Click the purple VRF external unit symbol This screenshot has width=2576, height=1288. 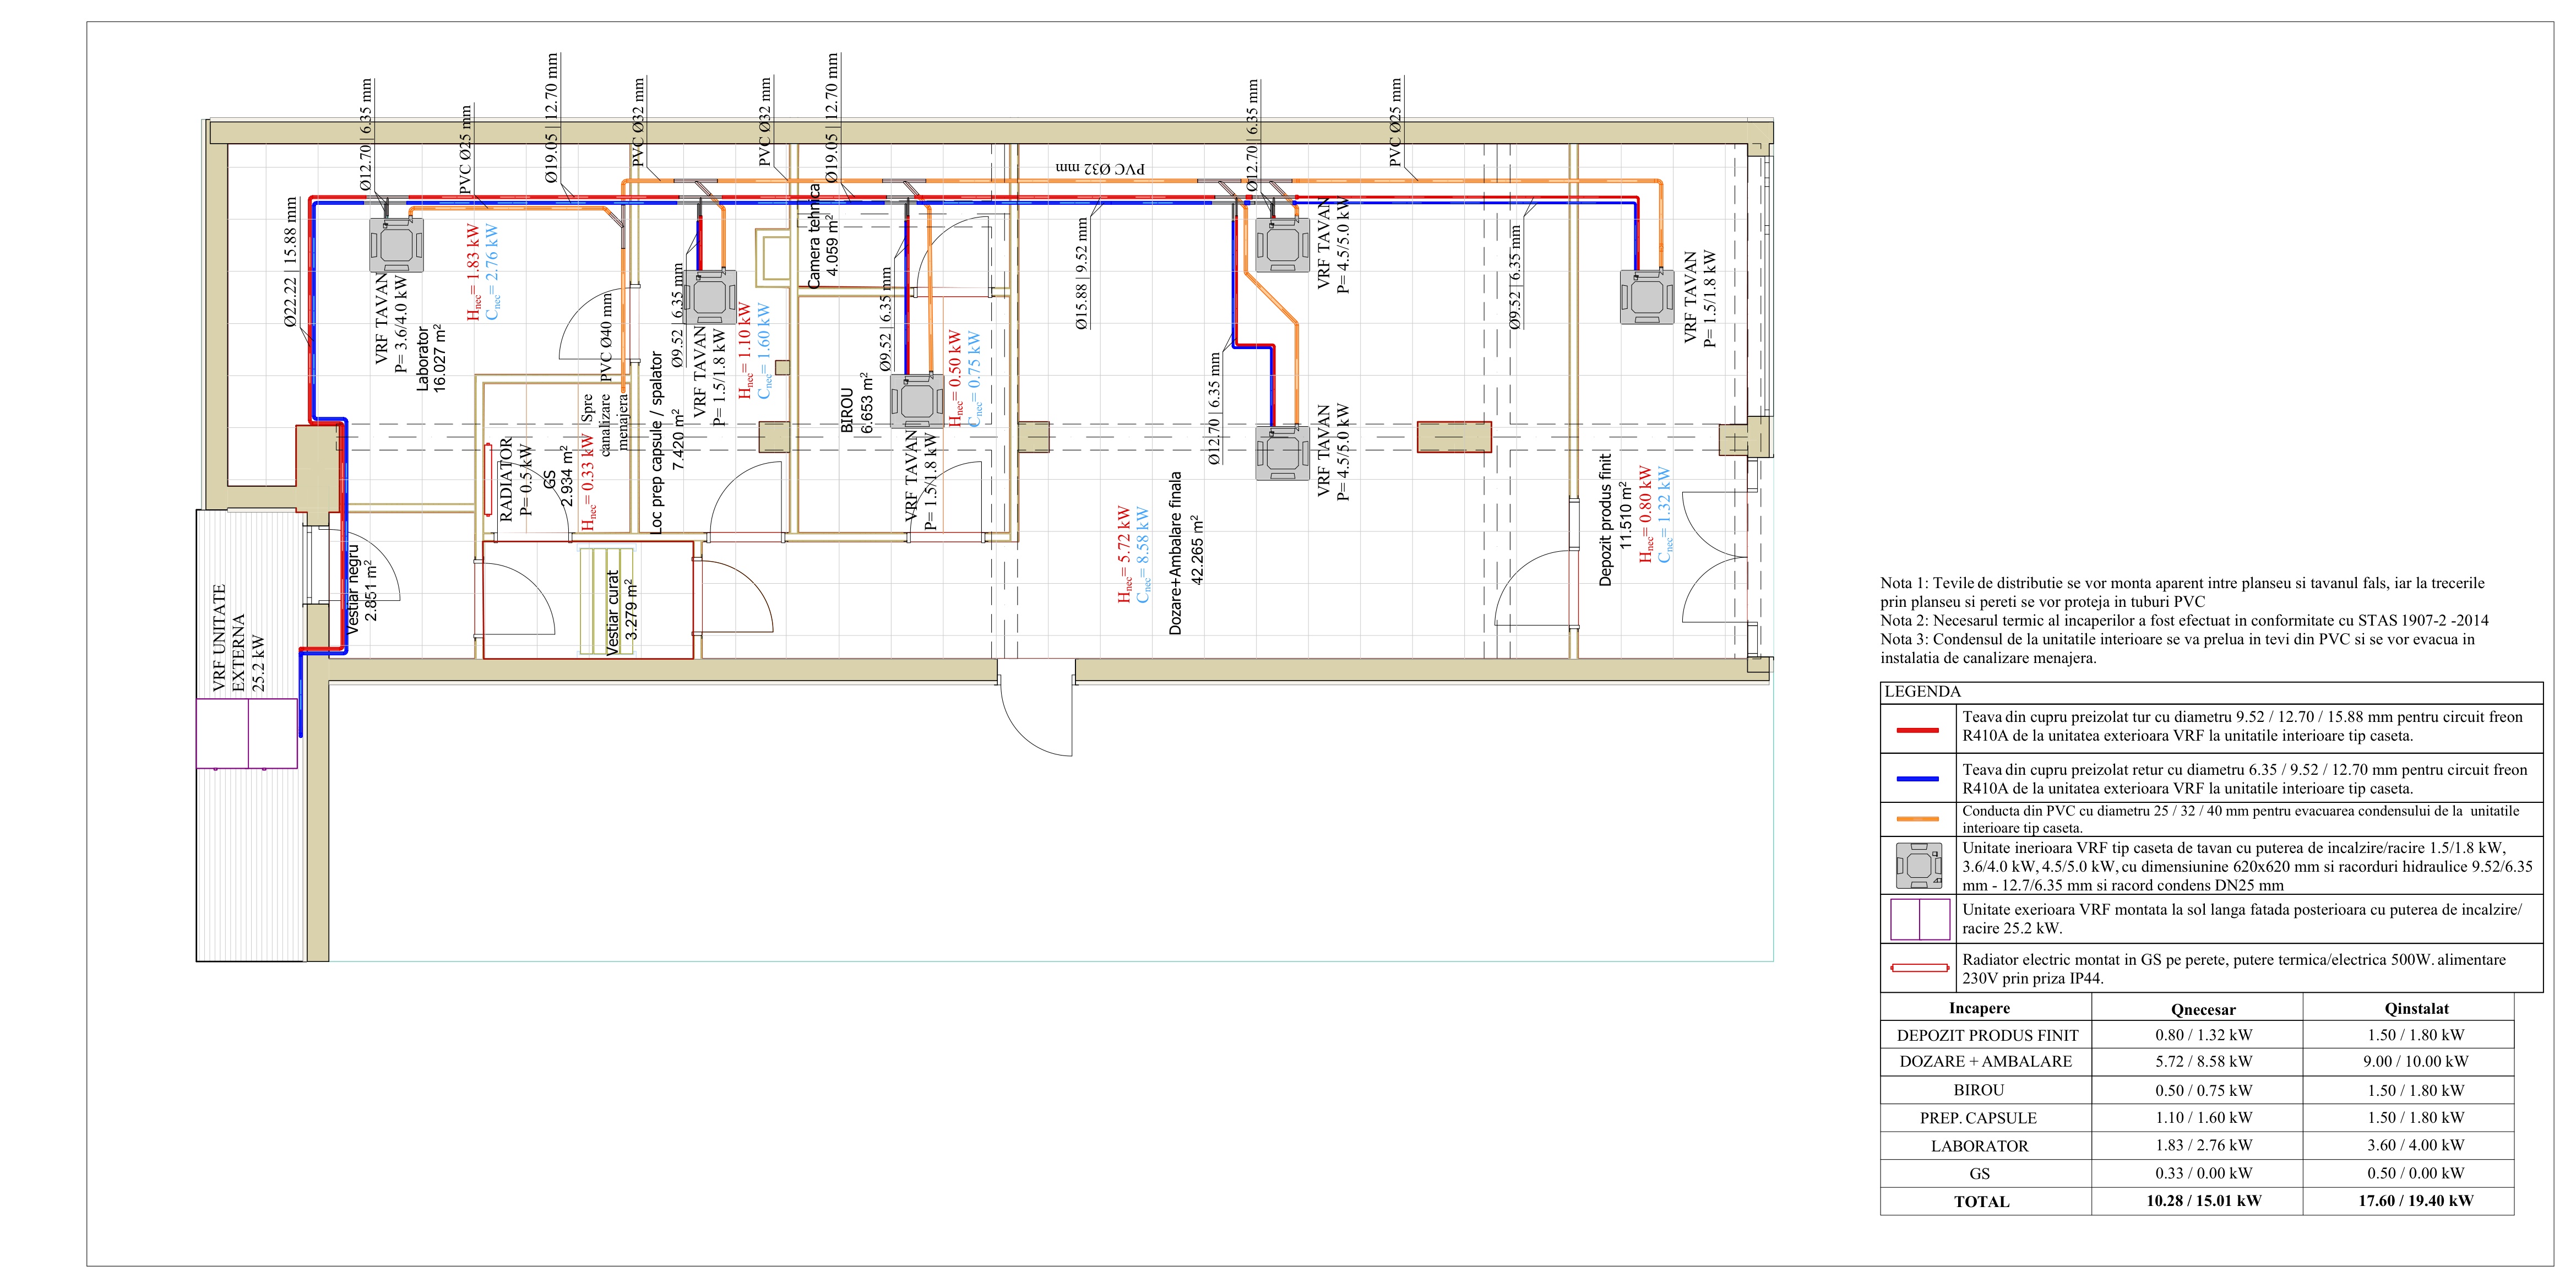tap(247, 733)
